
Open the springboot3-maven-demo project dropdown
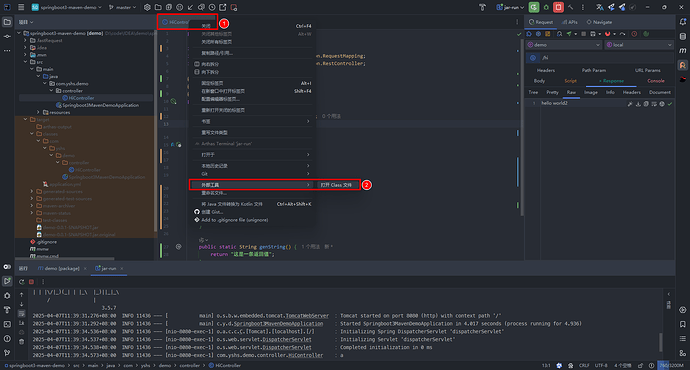click(x=66, y=7)
